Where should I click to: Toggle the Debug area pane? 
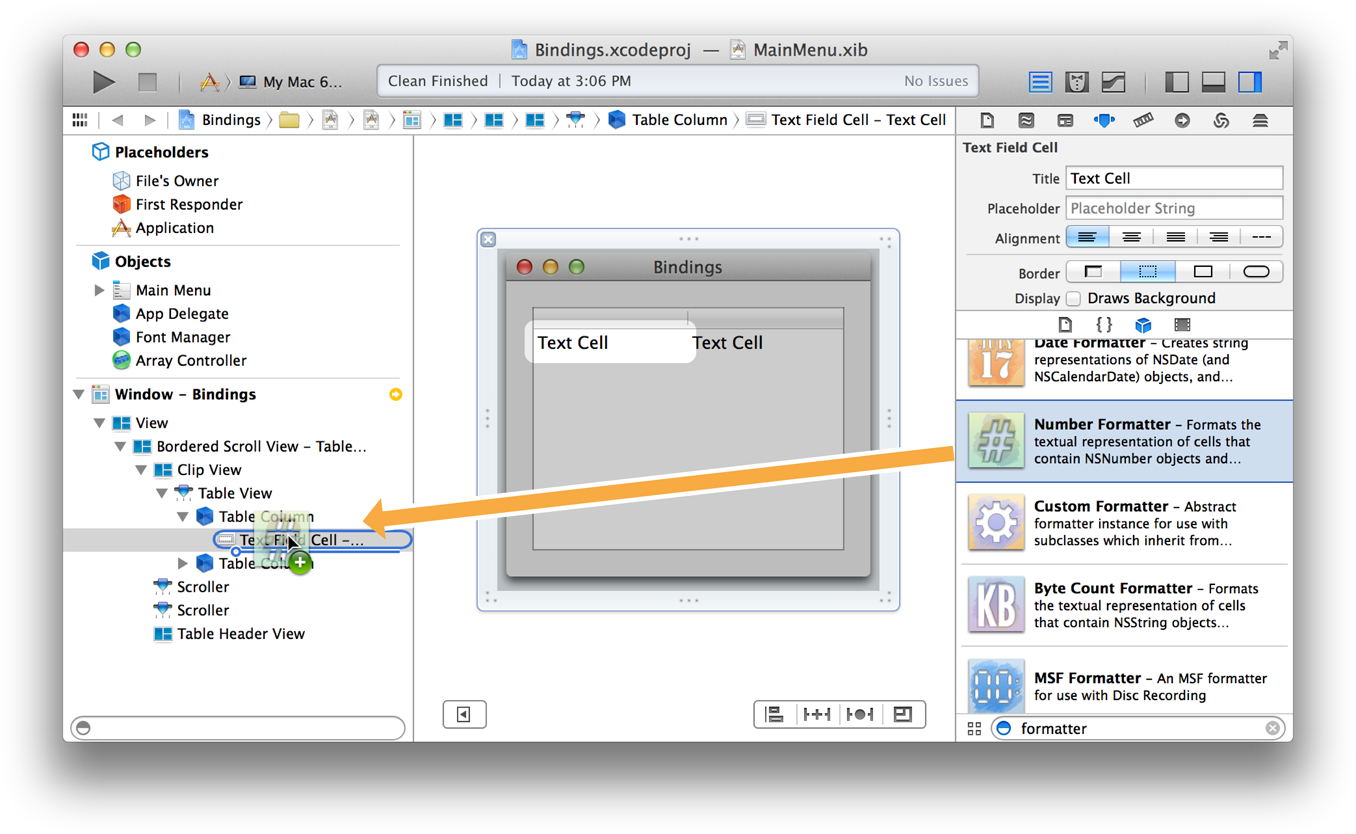[x=1213, y=82]
